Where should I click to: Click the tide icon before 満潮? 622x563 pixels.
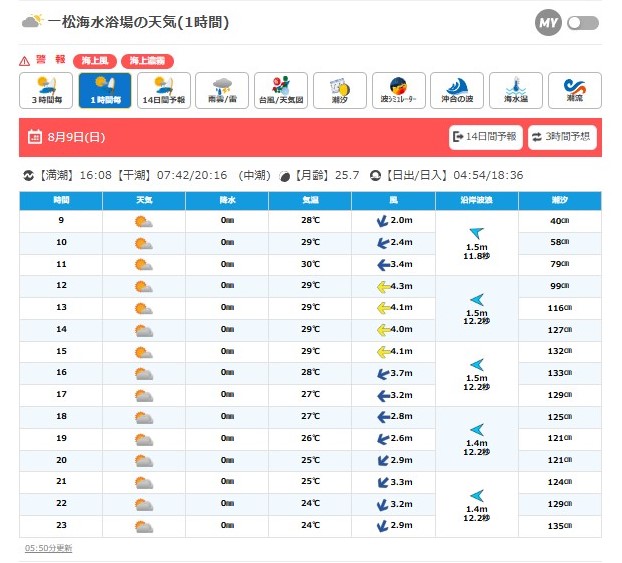(x=29, y=175)
